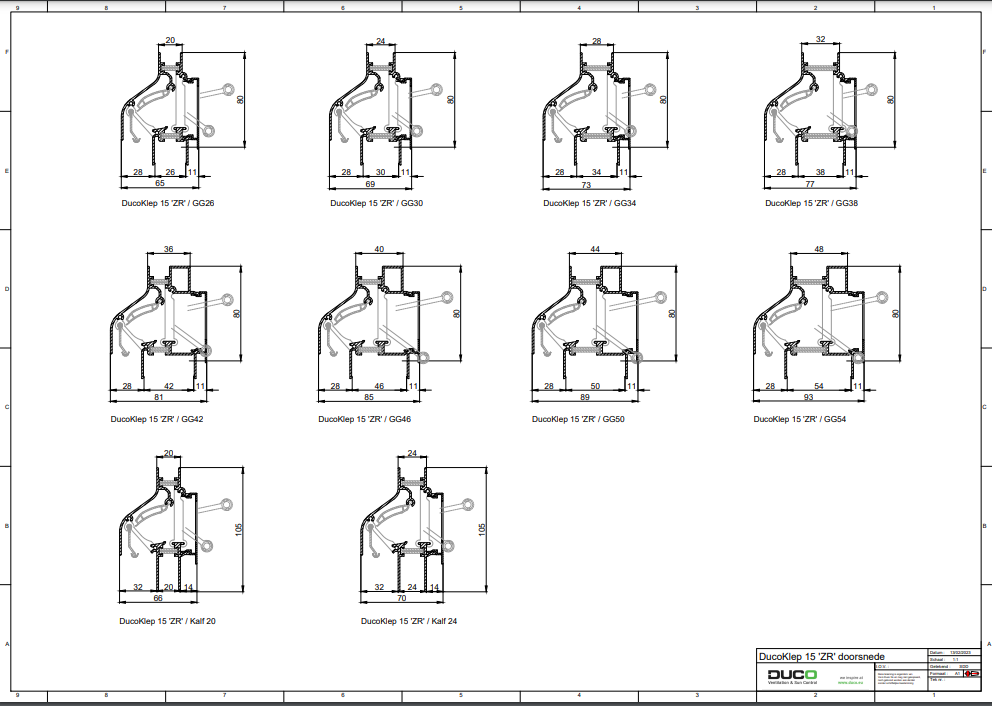The height and width of the screenshot is (706, 992).
Task: Click the DUCO logo in the title block
Action: tap(791, 676)
